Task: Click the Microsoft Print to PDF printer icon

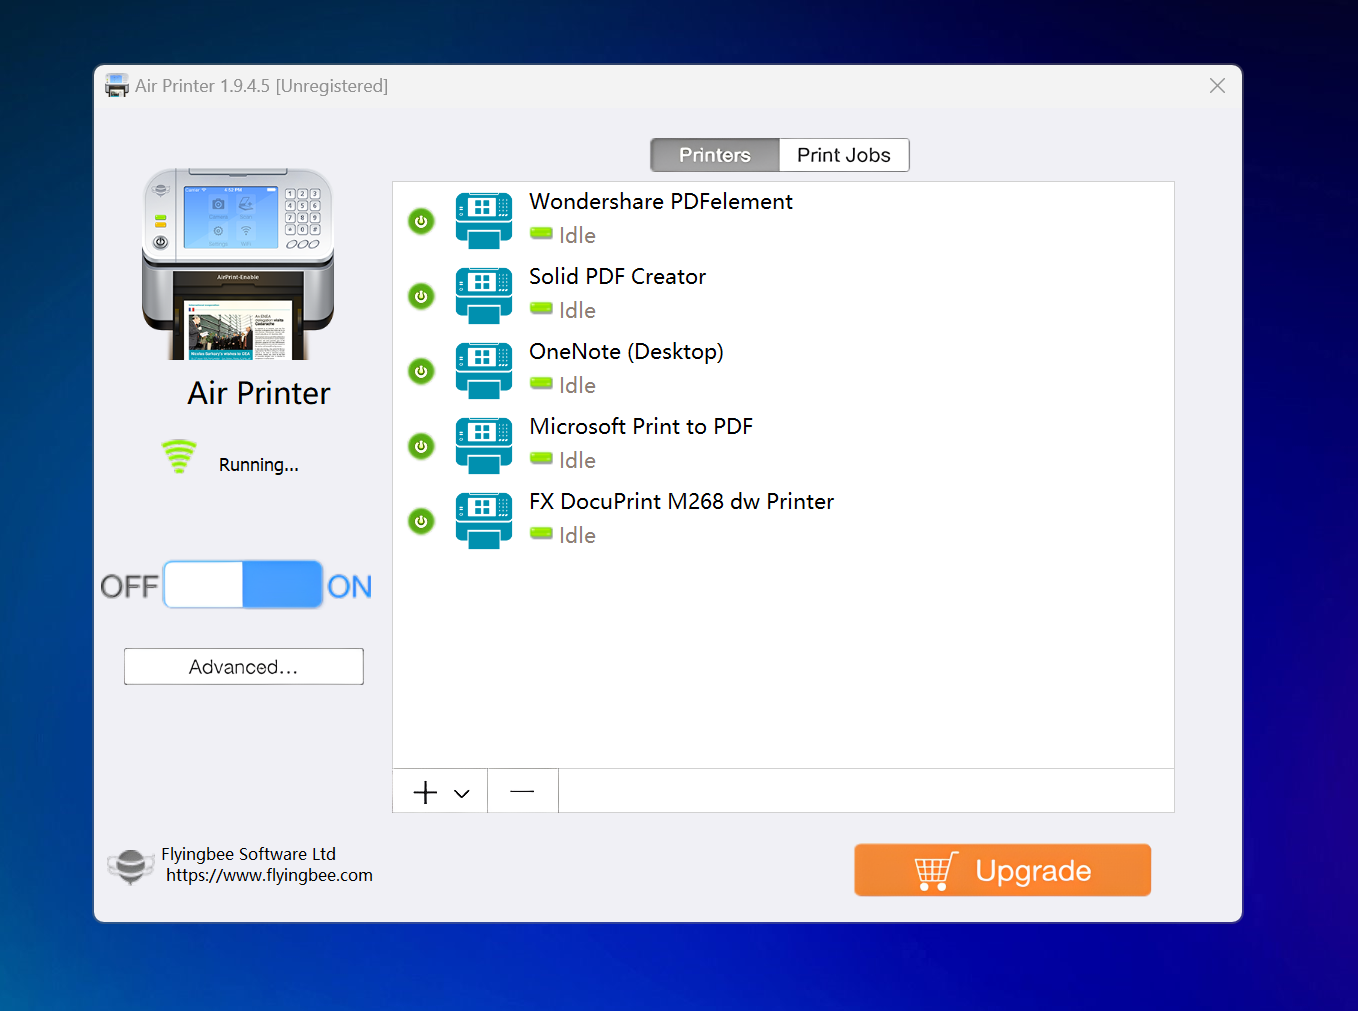Action: (x=484, y=446)
